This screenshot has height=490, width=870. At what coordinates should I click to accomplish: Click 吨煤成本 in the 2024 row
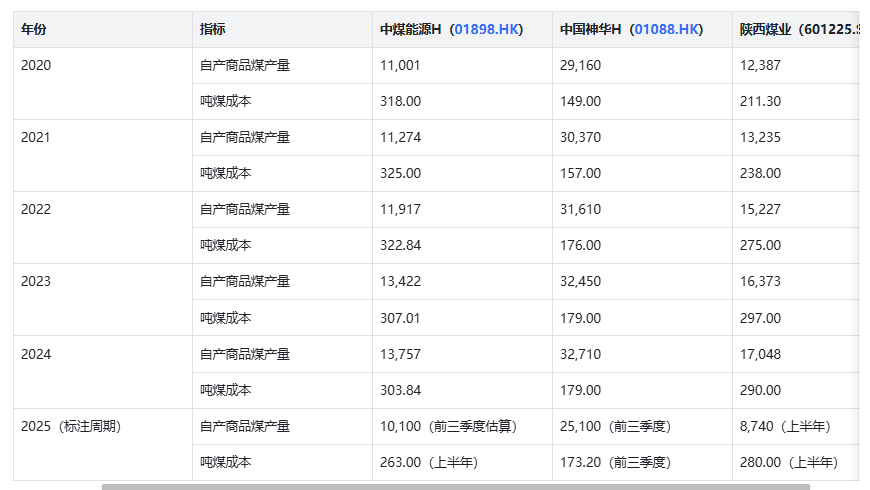point(226,390)
